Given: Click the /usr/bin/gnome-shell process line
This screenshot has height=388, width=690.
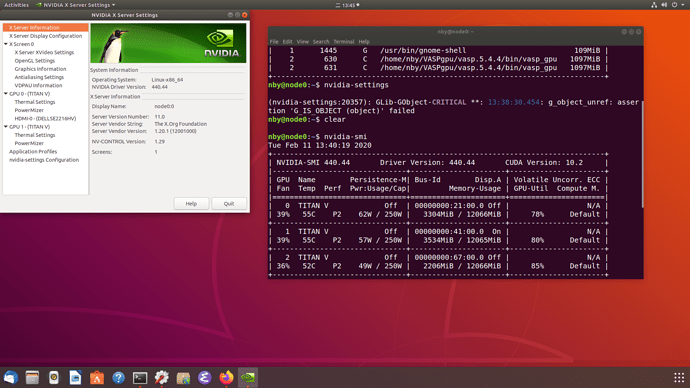Looking at the screenshot, I should click(x=423, y=51).
